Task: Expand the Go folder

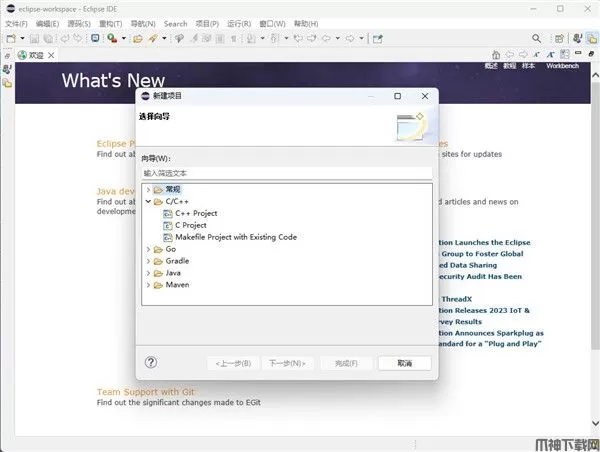Action: (x=148, y=249)
